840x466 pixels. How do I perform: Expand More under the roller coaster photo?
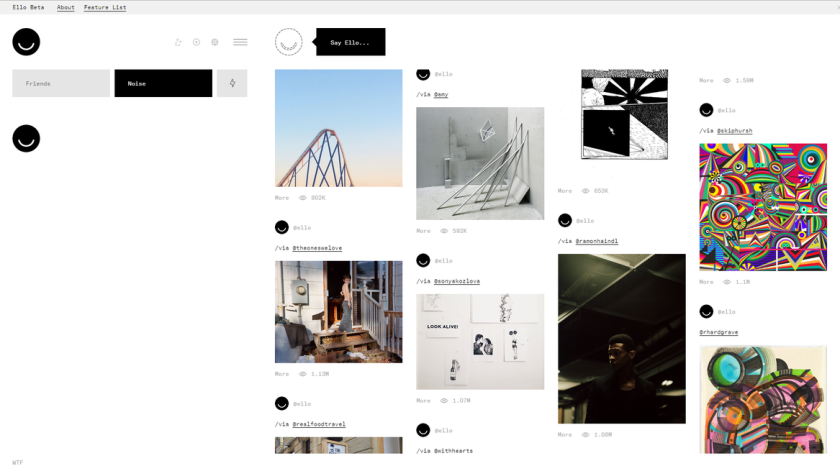282,198
